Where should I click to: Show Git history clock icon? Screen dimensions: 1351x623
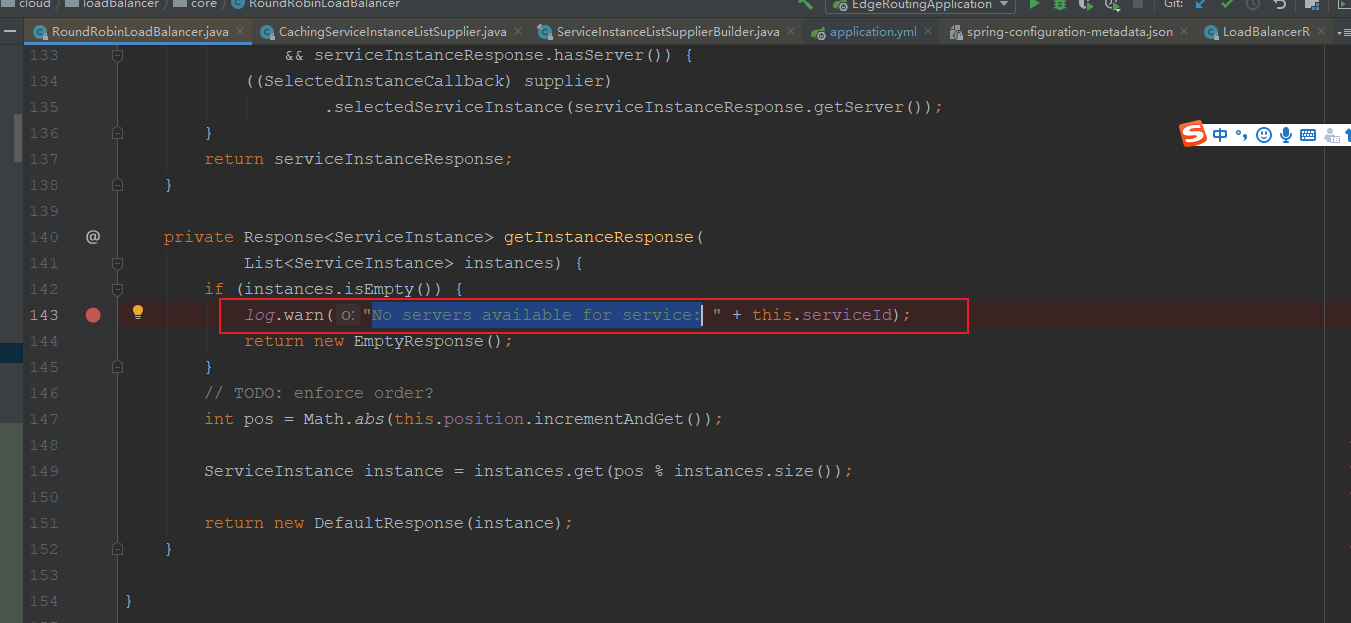point(1253,4)
